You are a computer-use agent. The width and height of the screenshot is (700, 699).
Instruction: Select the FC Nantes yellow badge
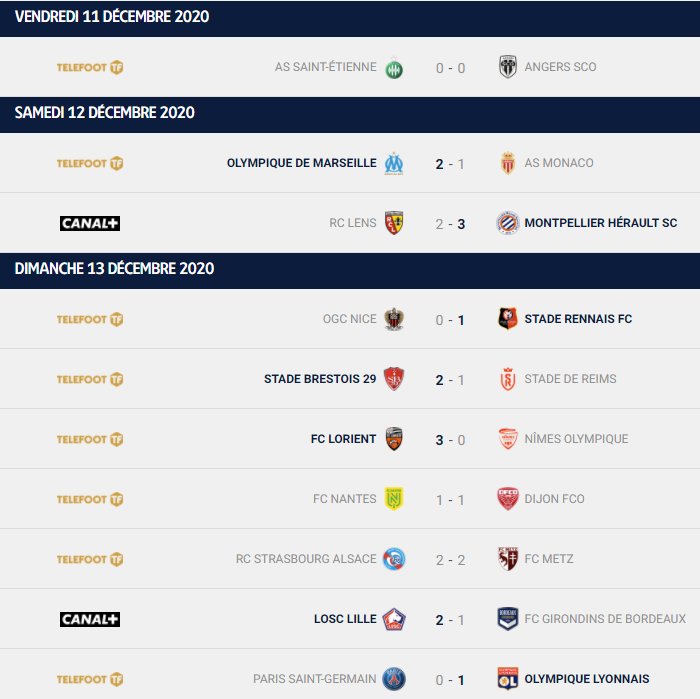click(394, 499)
